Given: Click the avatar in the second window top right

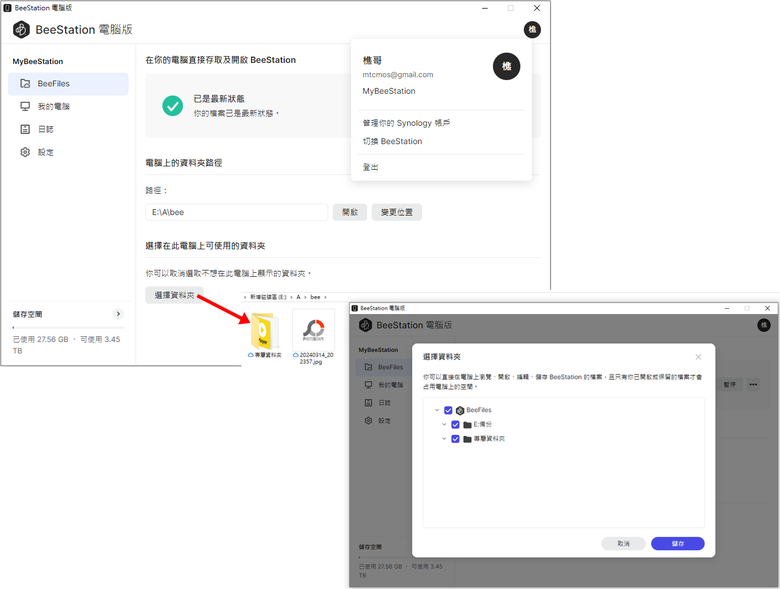Looking at the screenshot, I should click(764, 325).
